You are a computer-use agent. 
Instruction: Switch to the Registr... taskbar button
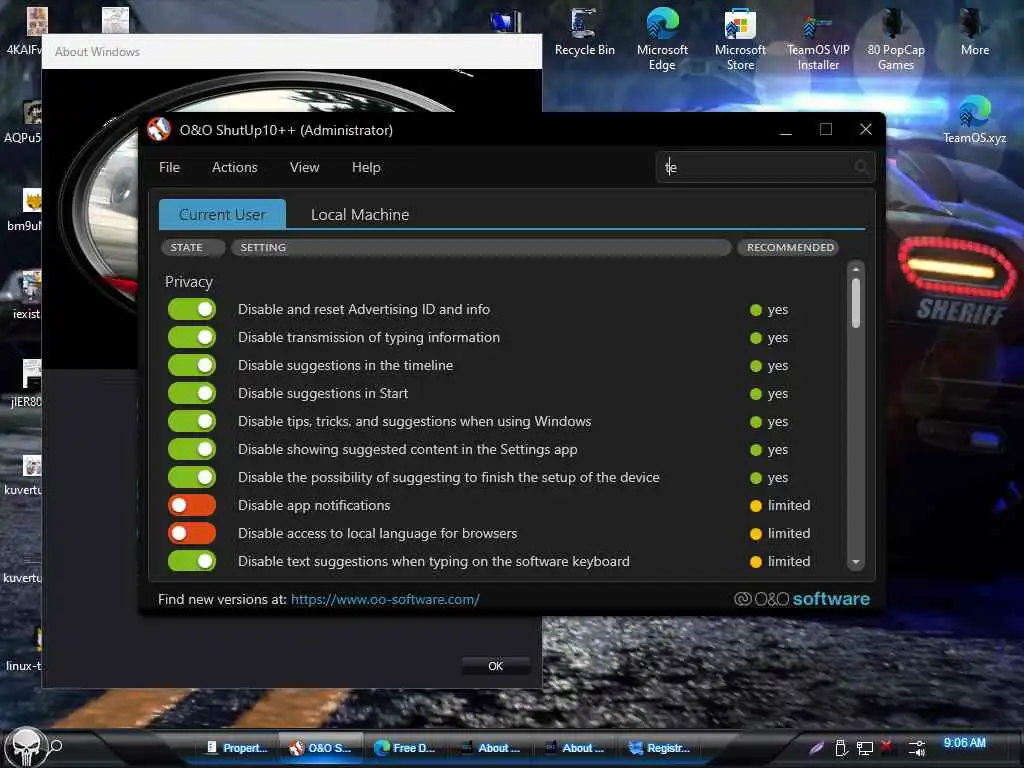(x=659, y=748)
